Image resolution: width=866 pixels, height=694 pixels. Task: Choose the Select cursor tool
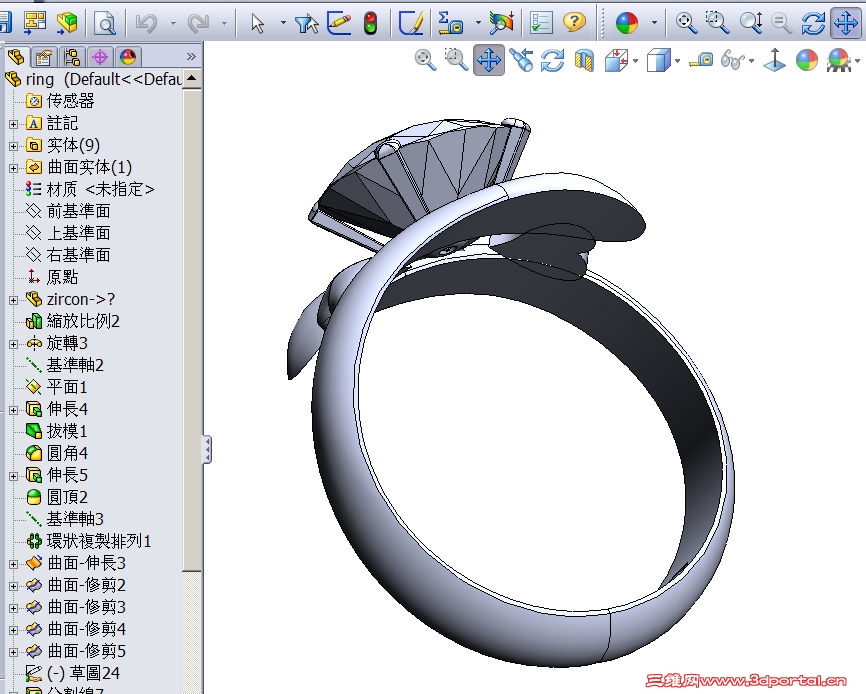tap(257, 23)
